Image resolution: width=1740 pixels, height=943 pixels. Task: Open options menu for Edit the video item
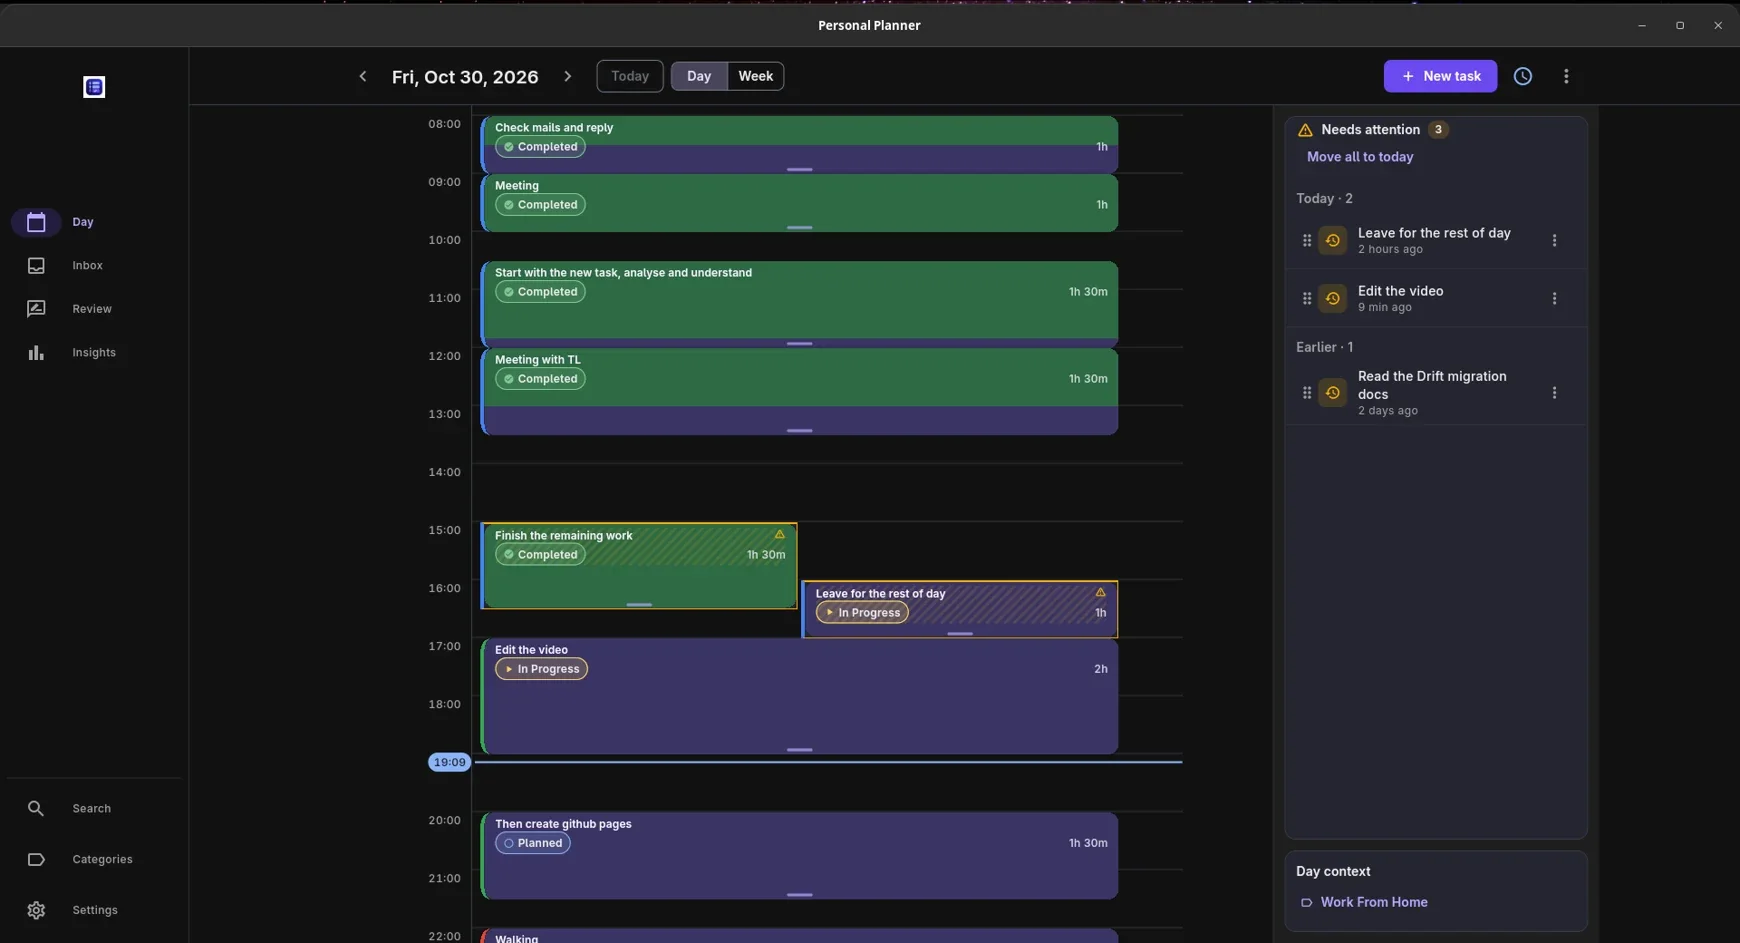pyautogui.click(x=1554, y=298)
